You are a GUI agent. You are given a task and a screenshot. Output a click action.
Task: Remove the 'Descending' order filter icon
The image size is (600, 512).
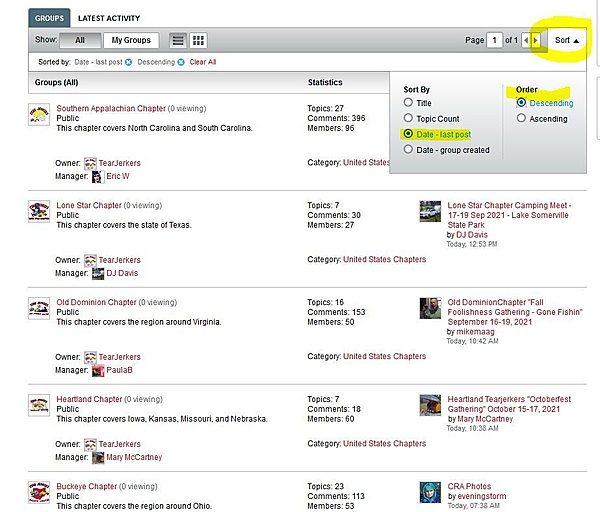[x=181, y=62]
